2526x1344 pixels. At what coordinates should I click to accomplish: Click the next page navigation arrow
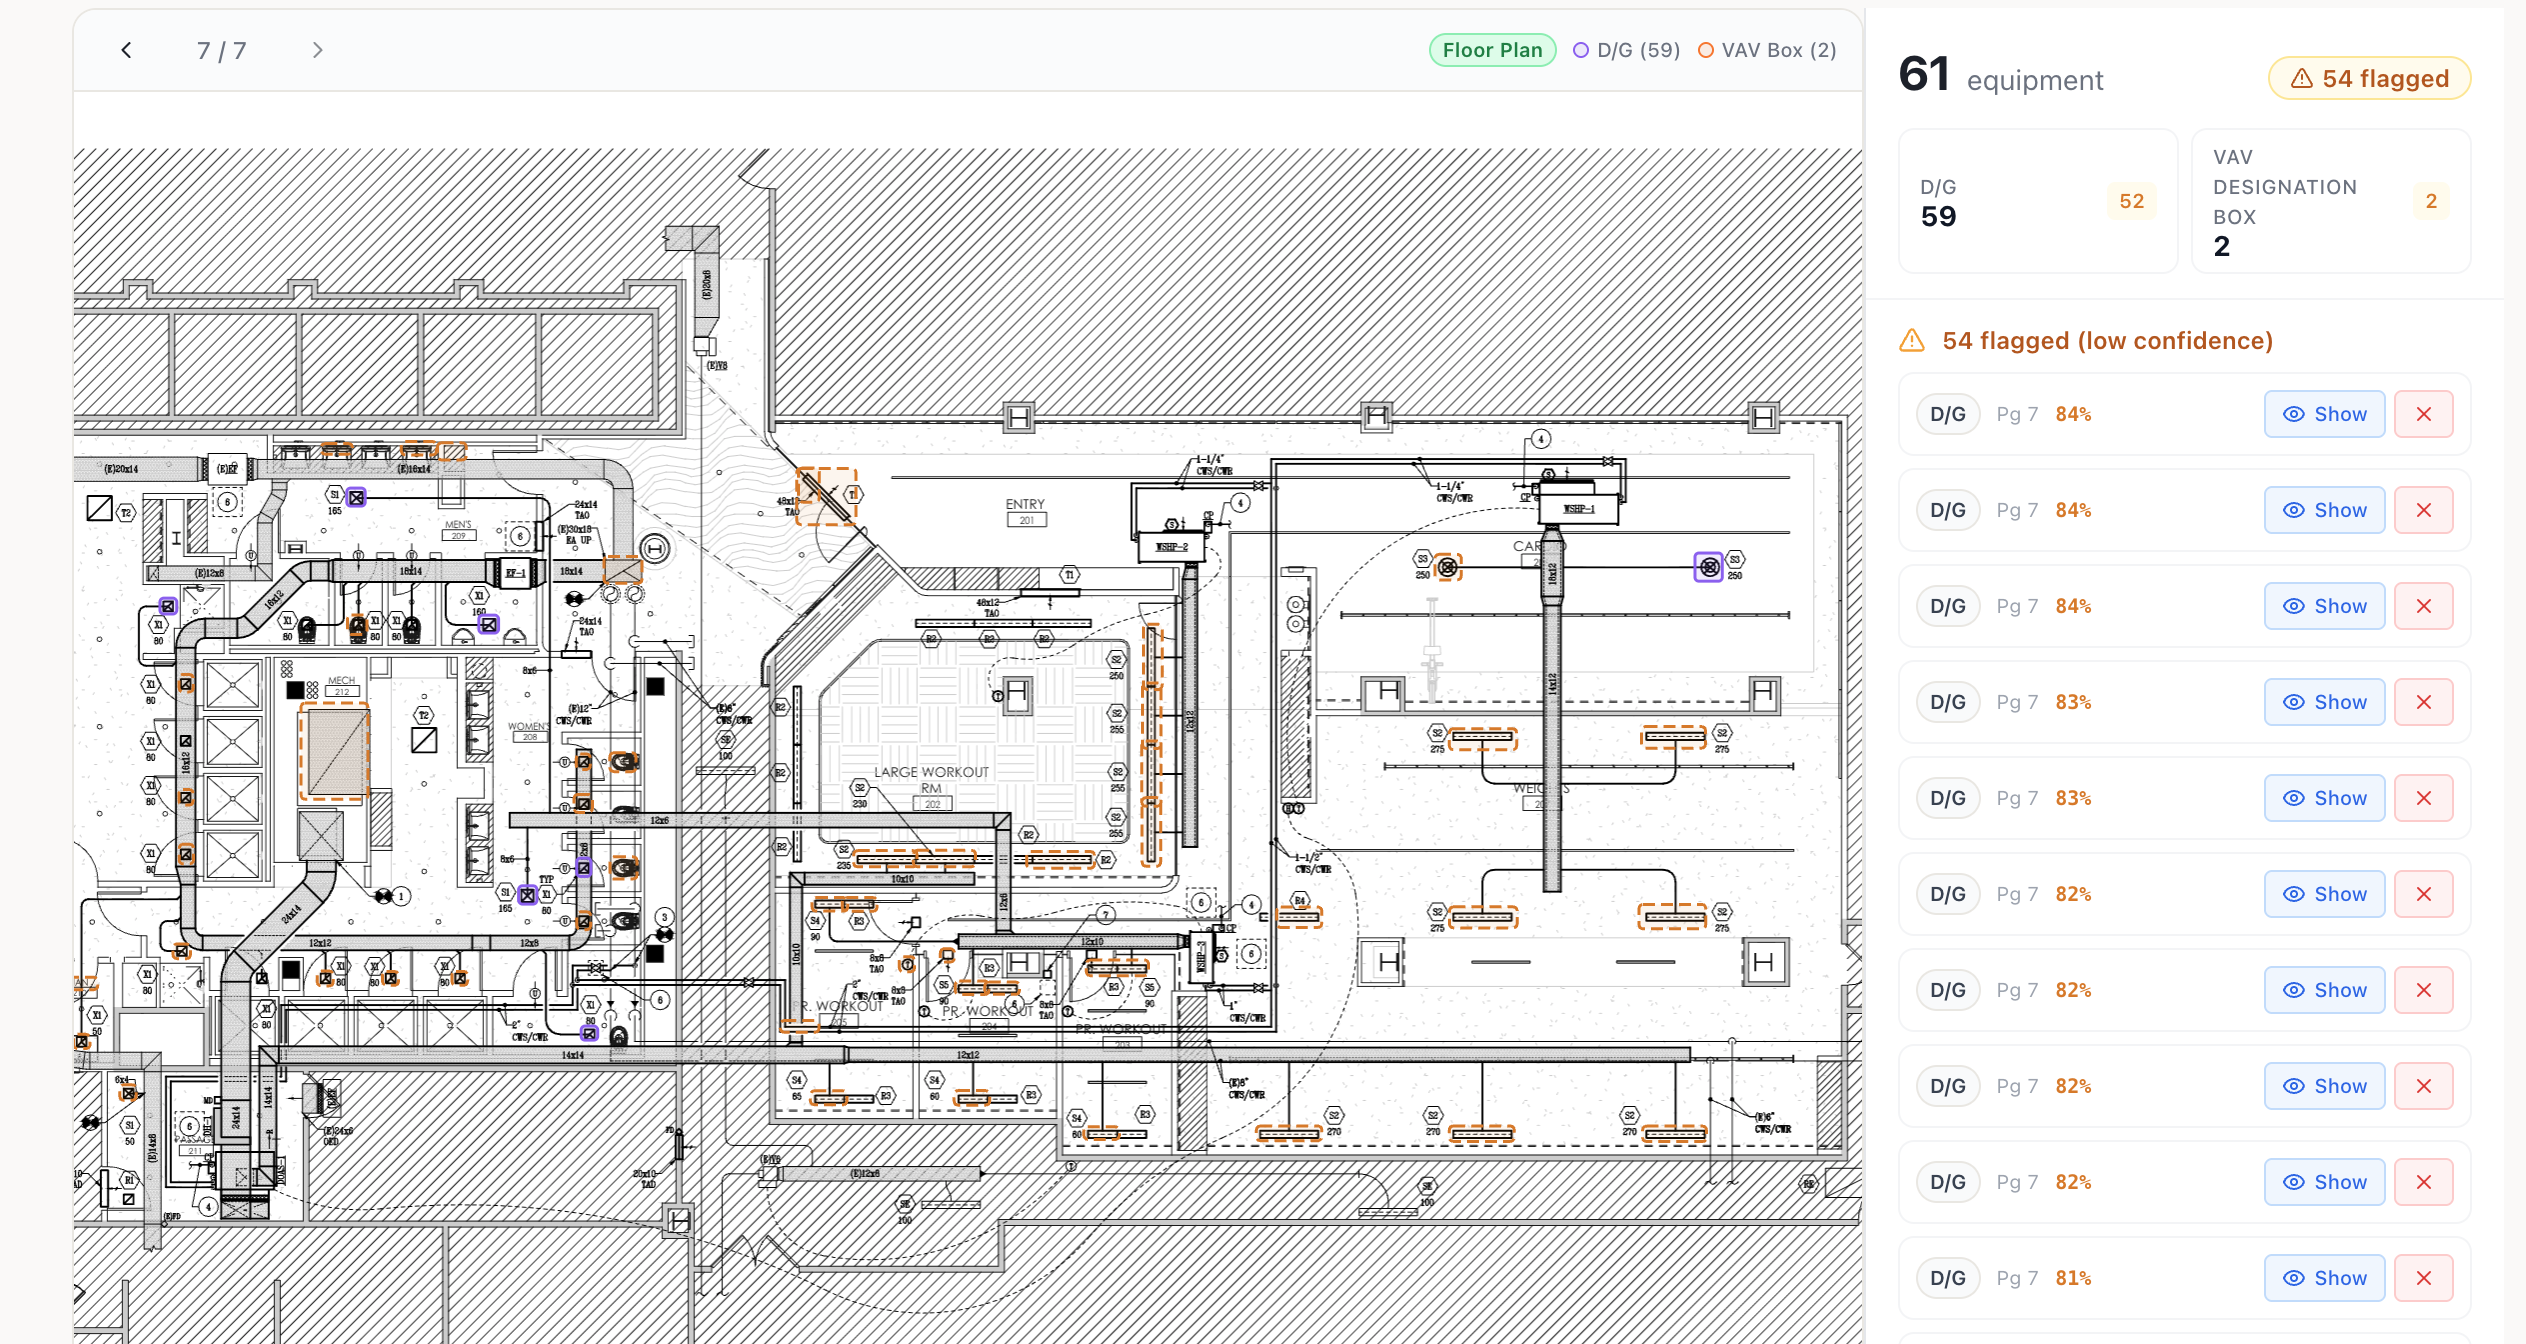(317, 49)
